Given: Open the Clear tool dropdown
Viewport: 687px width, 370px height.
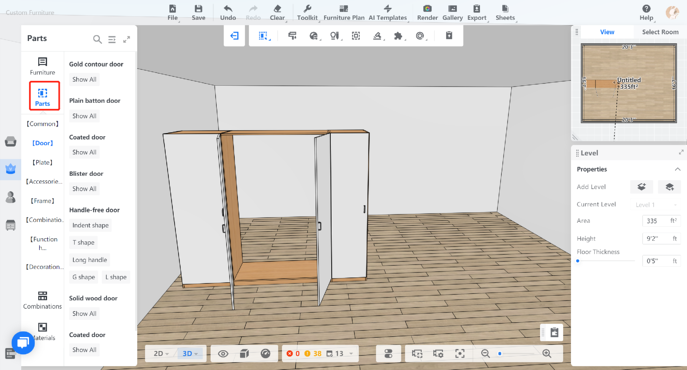Looking at the screenshot, I should (277, 13).
